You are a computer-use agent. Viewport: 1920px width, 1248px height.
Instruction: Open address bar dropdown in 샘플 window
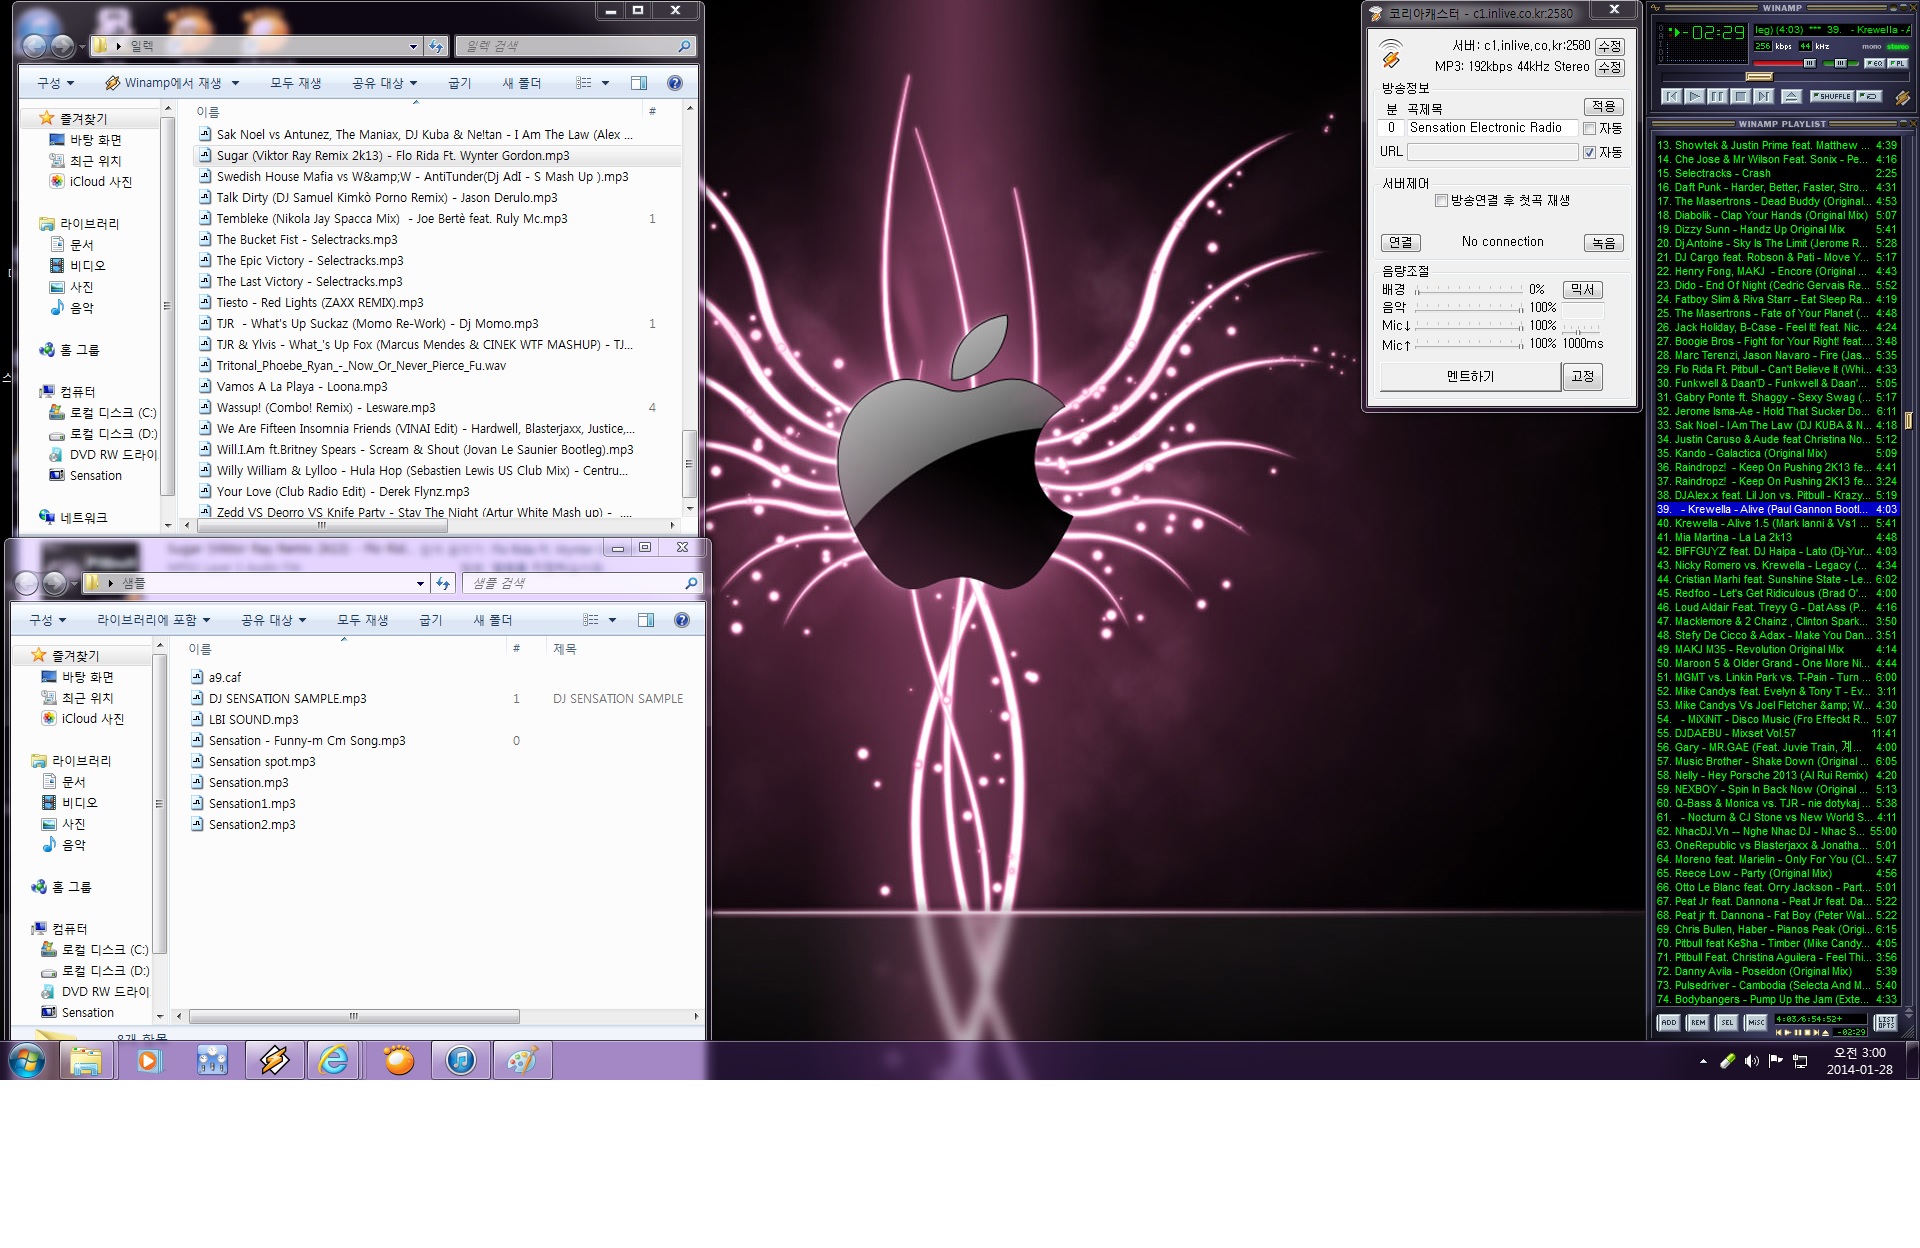pos(420,583)
